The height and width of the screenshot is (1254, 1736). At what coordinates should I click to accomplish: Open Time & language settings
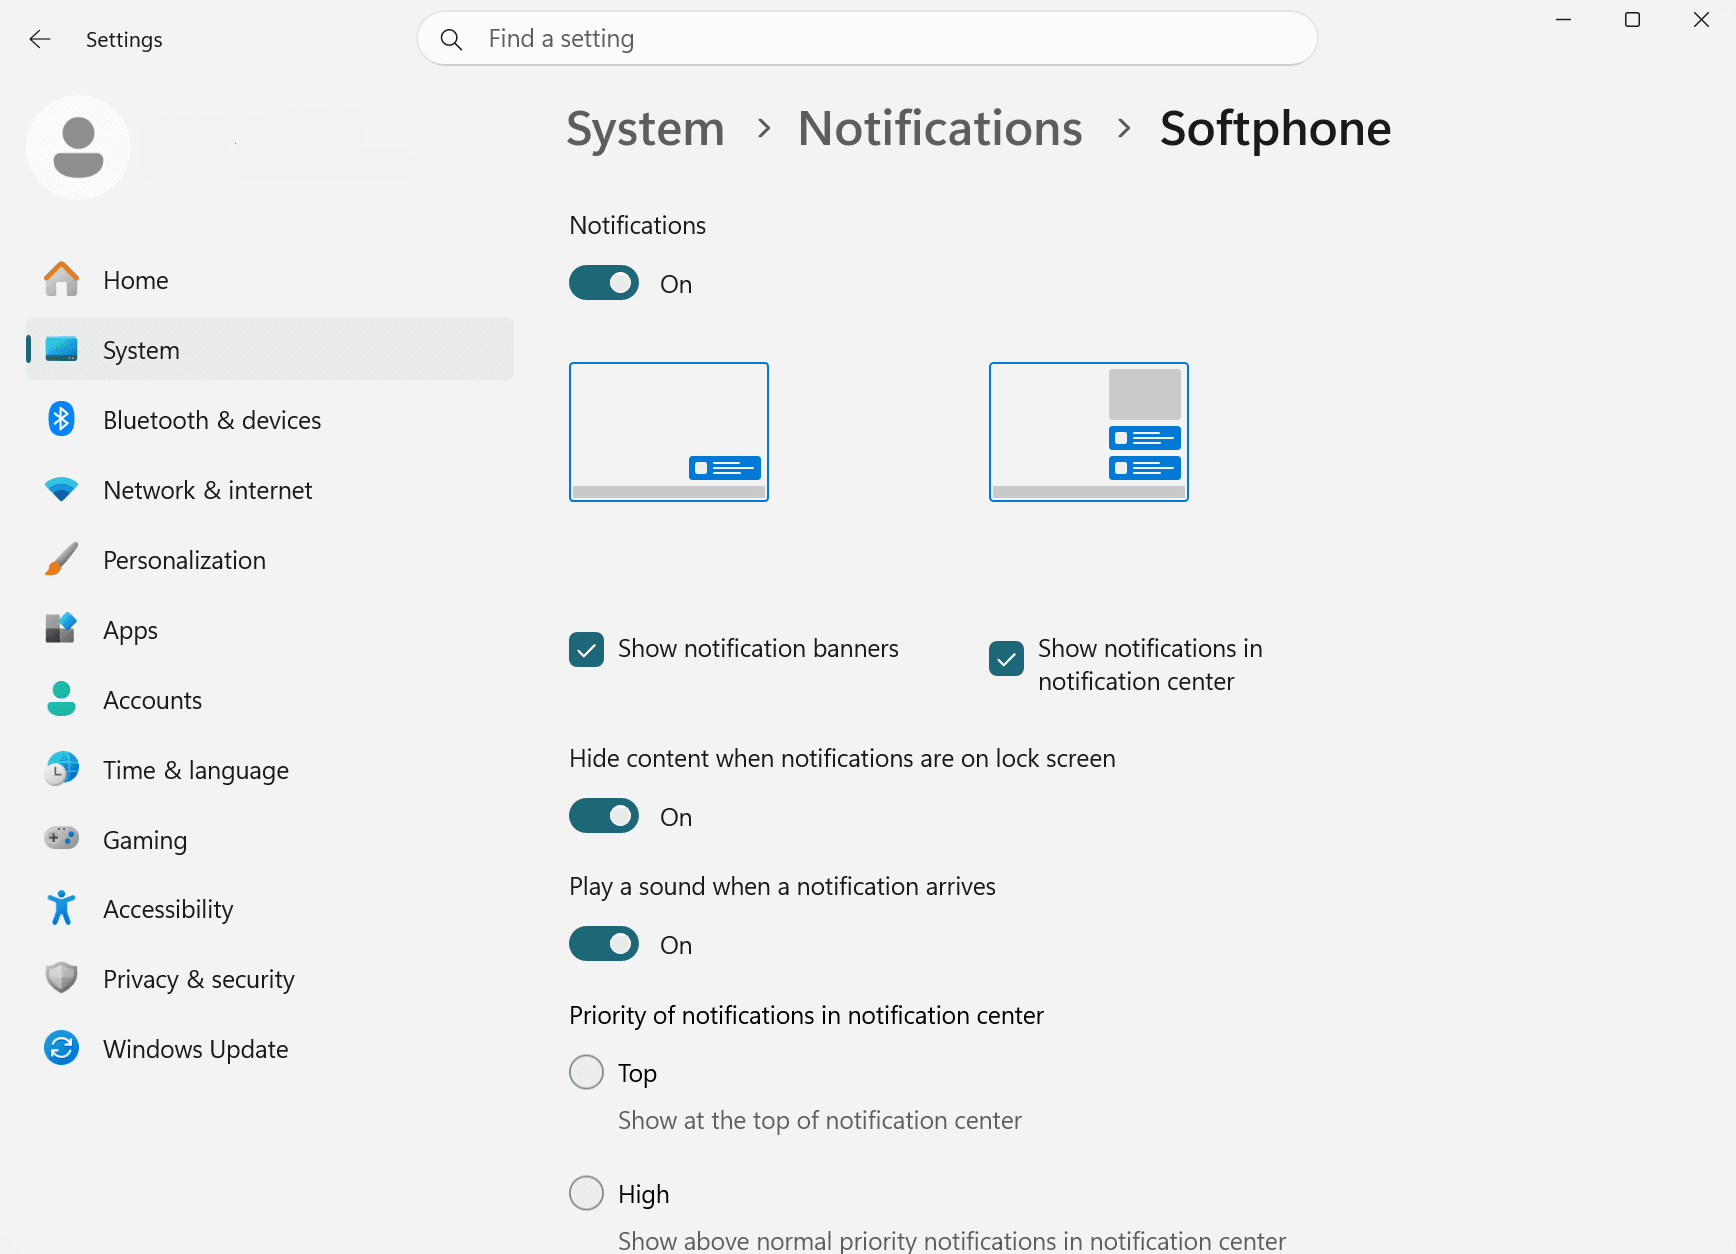click(x=270, y=770)
